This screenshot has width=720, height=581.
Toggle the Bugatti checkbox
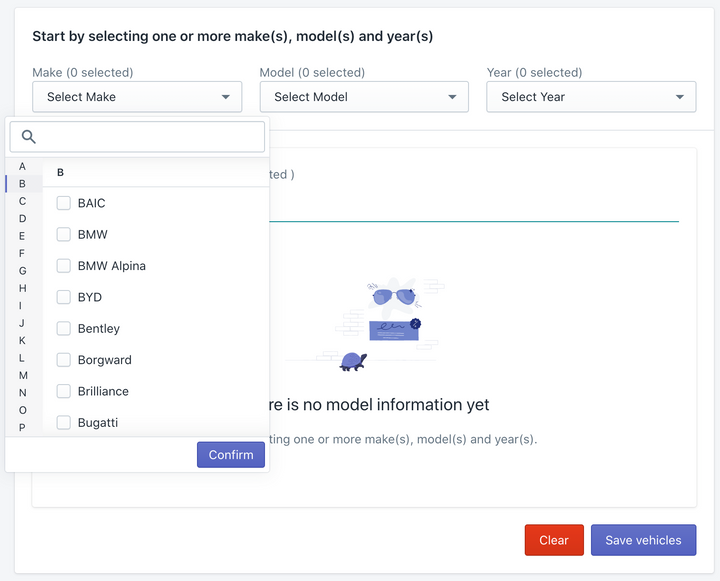click(x=63, y=423)
